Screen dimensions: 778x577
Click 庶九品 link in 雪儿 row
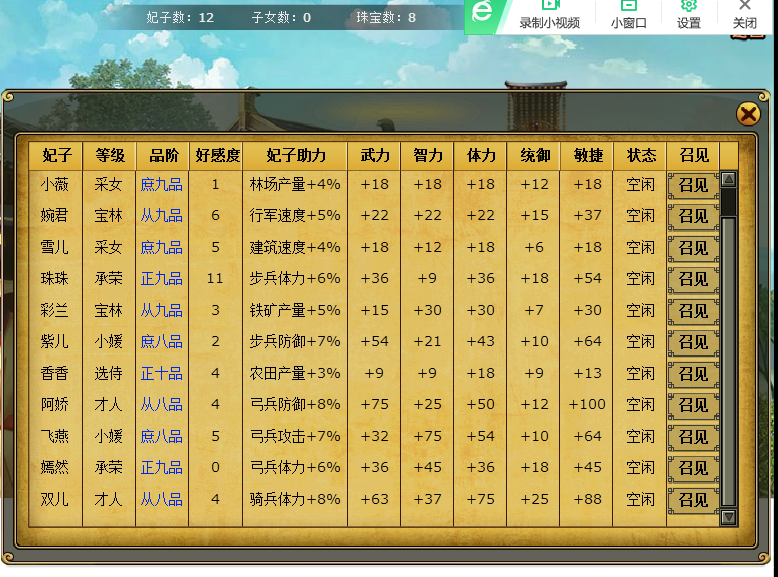coord(161,247)
